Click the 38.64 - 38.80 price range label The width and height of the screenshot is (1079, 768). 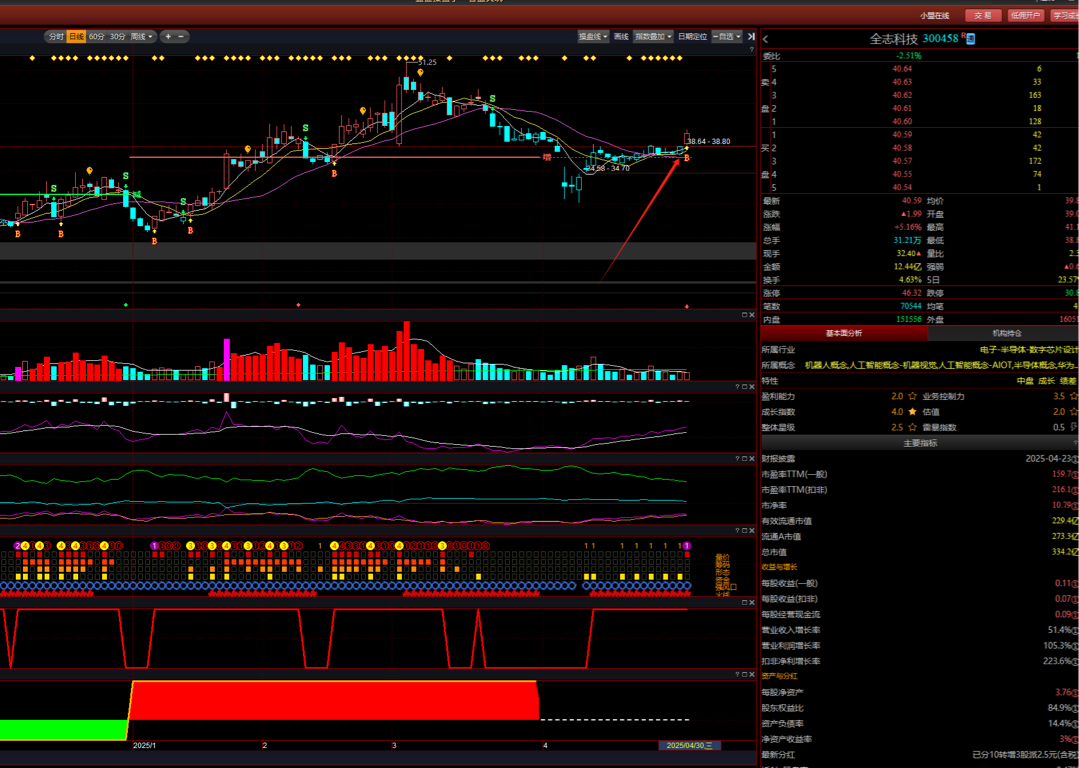point(709,141)
